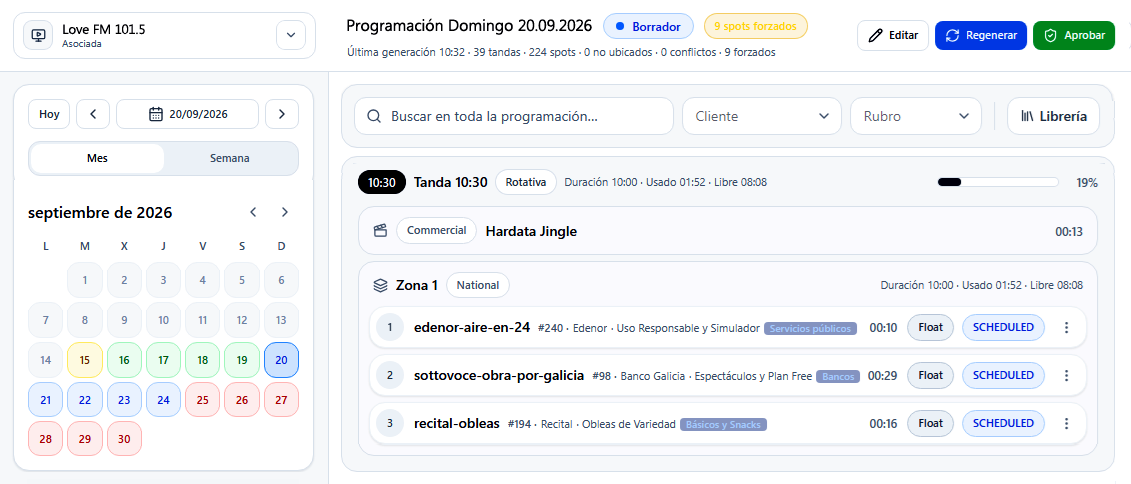
Task: Select the edenor-aire-en-24 spot row
Action: pos(728,327)
